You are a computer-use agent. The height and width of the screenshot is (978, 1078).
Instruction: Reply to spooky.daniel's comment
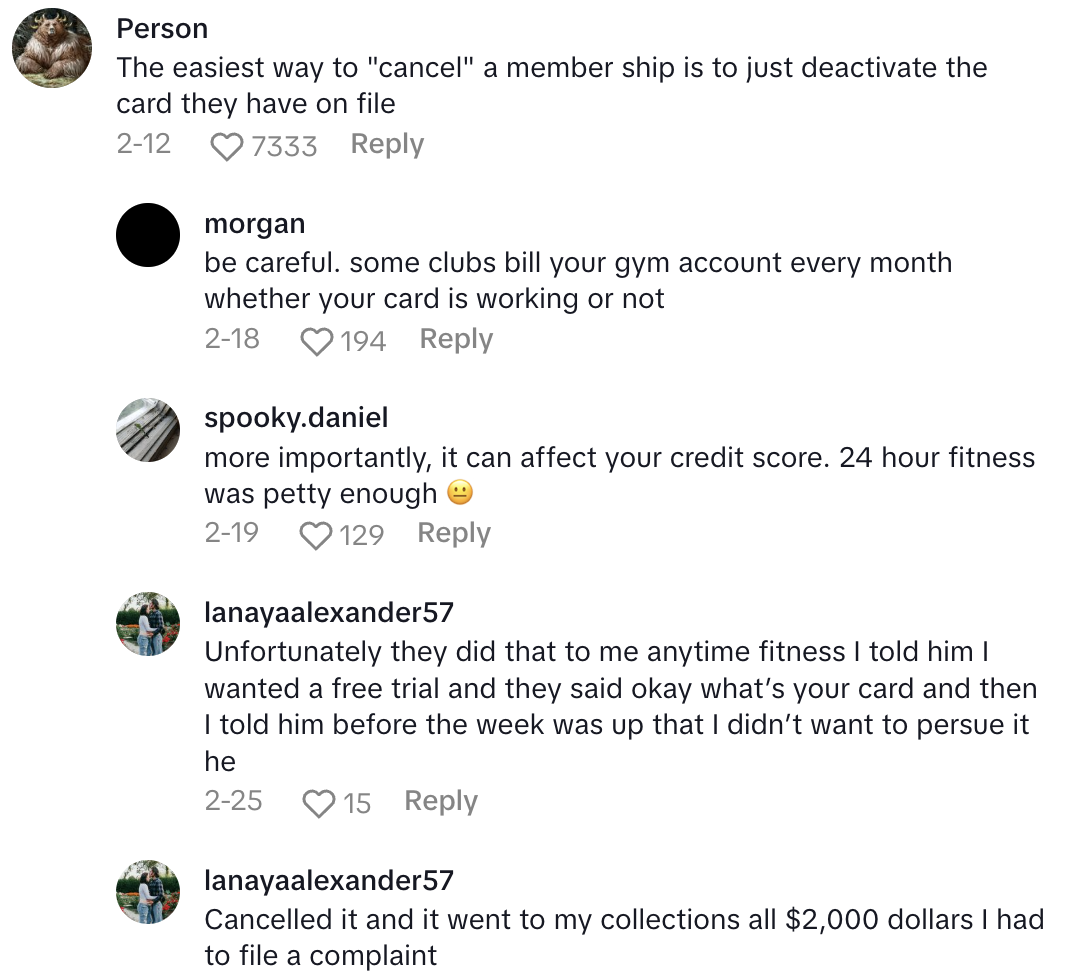click(x=454, y=533)
